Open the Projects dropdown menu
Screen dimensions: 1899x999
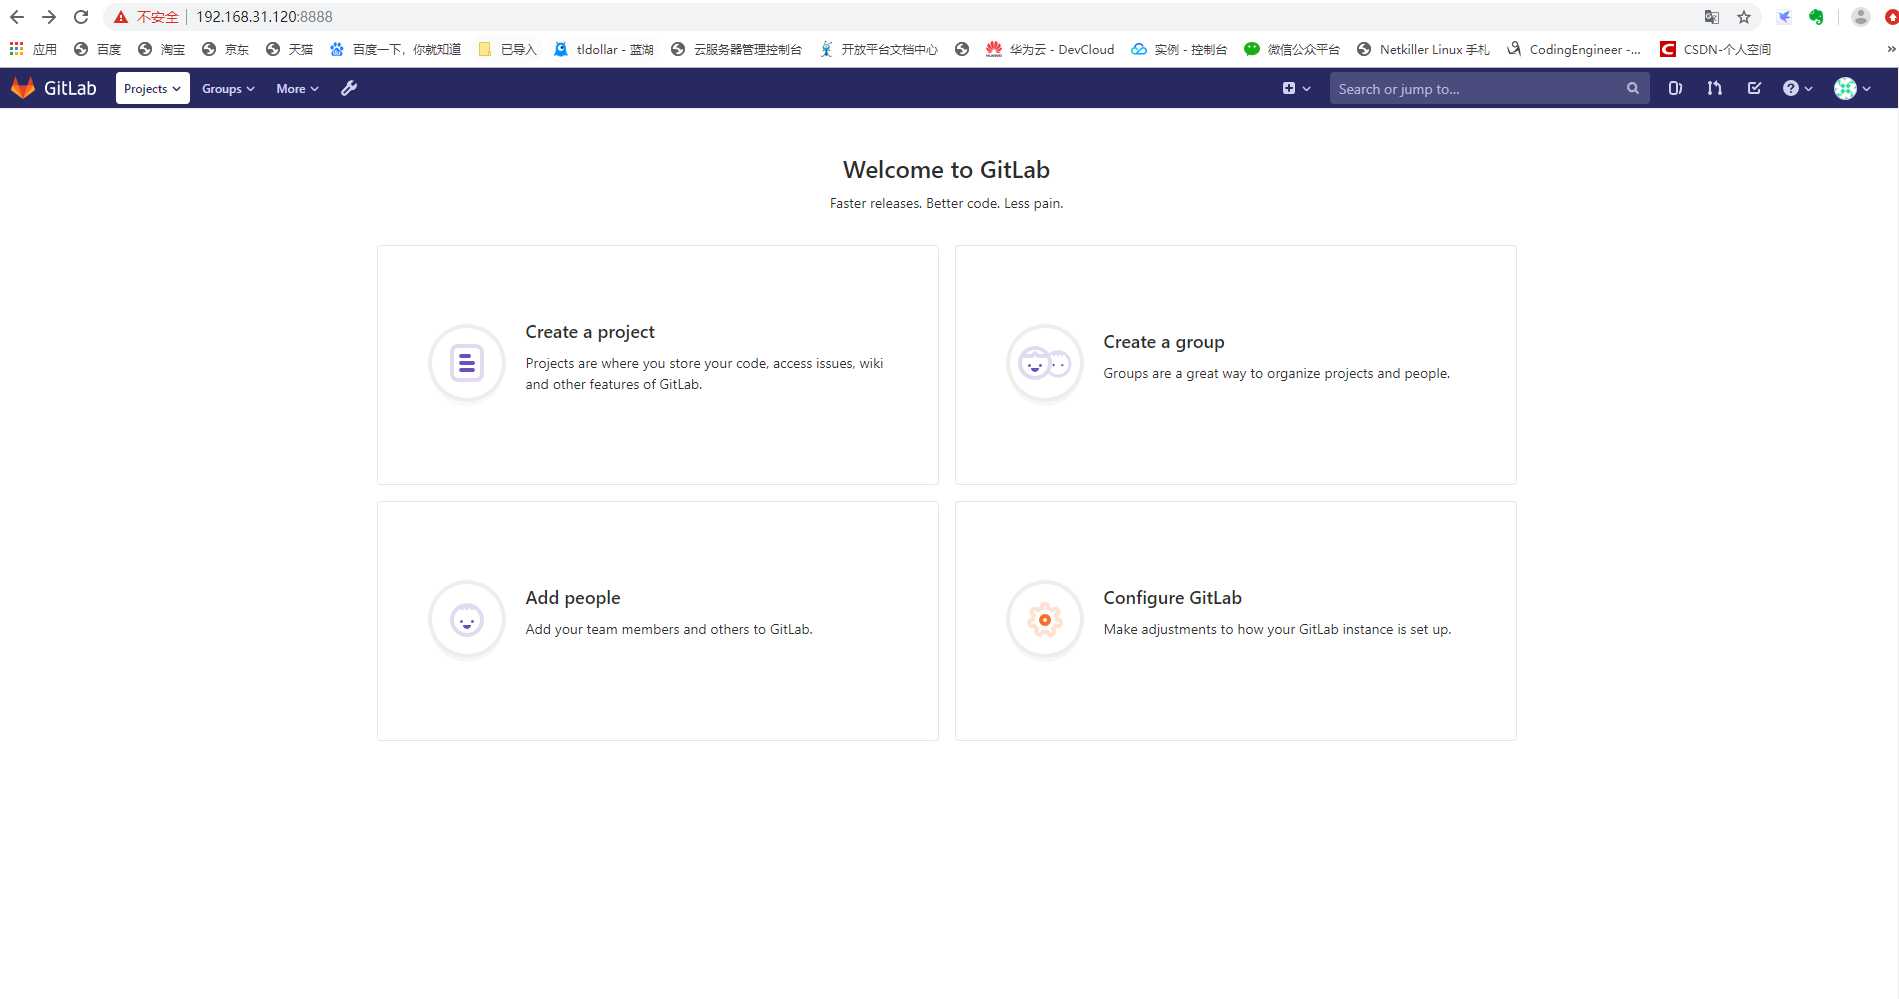(152, 88)
